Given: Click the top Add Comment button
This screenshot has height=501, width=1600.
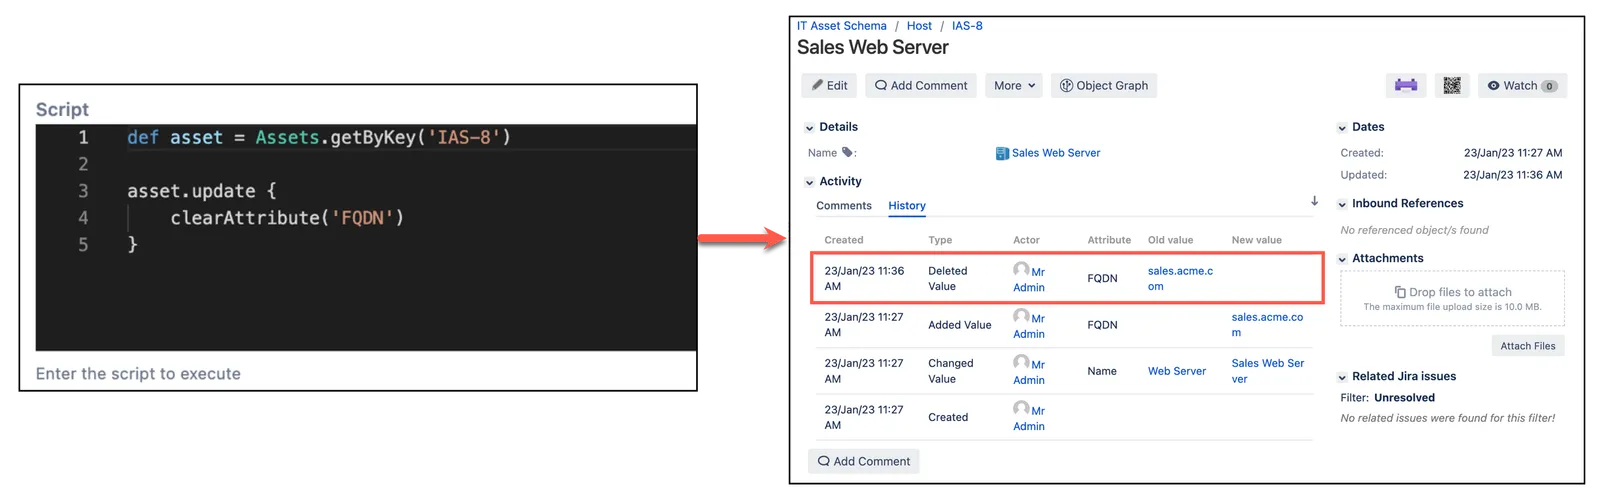Looking at the screenshot, I should click(x=921, y=86).
